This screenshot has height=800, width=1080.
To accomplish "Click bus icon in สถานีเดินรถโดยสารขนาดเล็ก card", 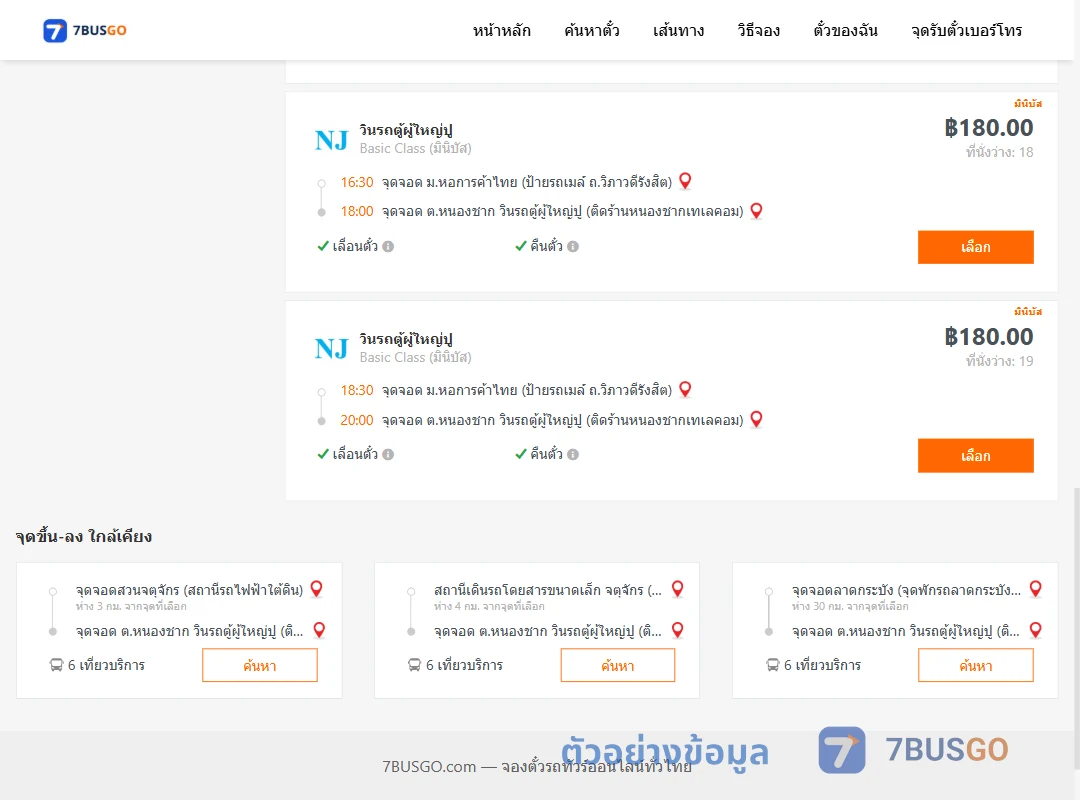I will tap(414, 665).
